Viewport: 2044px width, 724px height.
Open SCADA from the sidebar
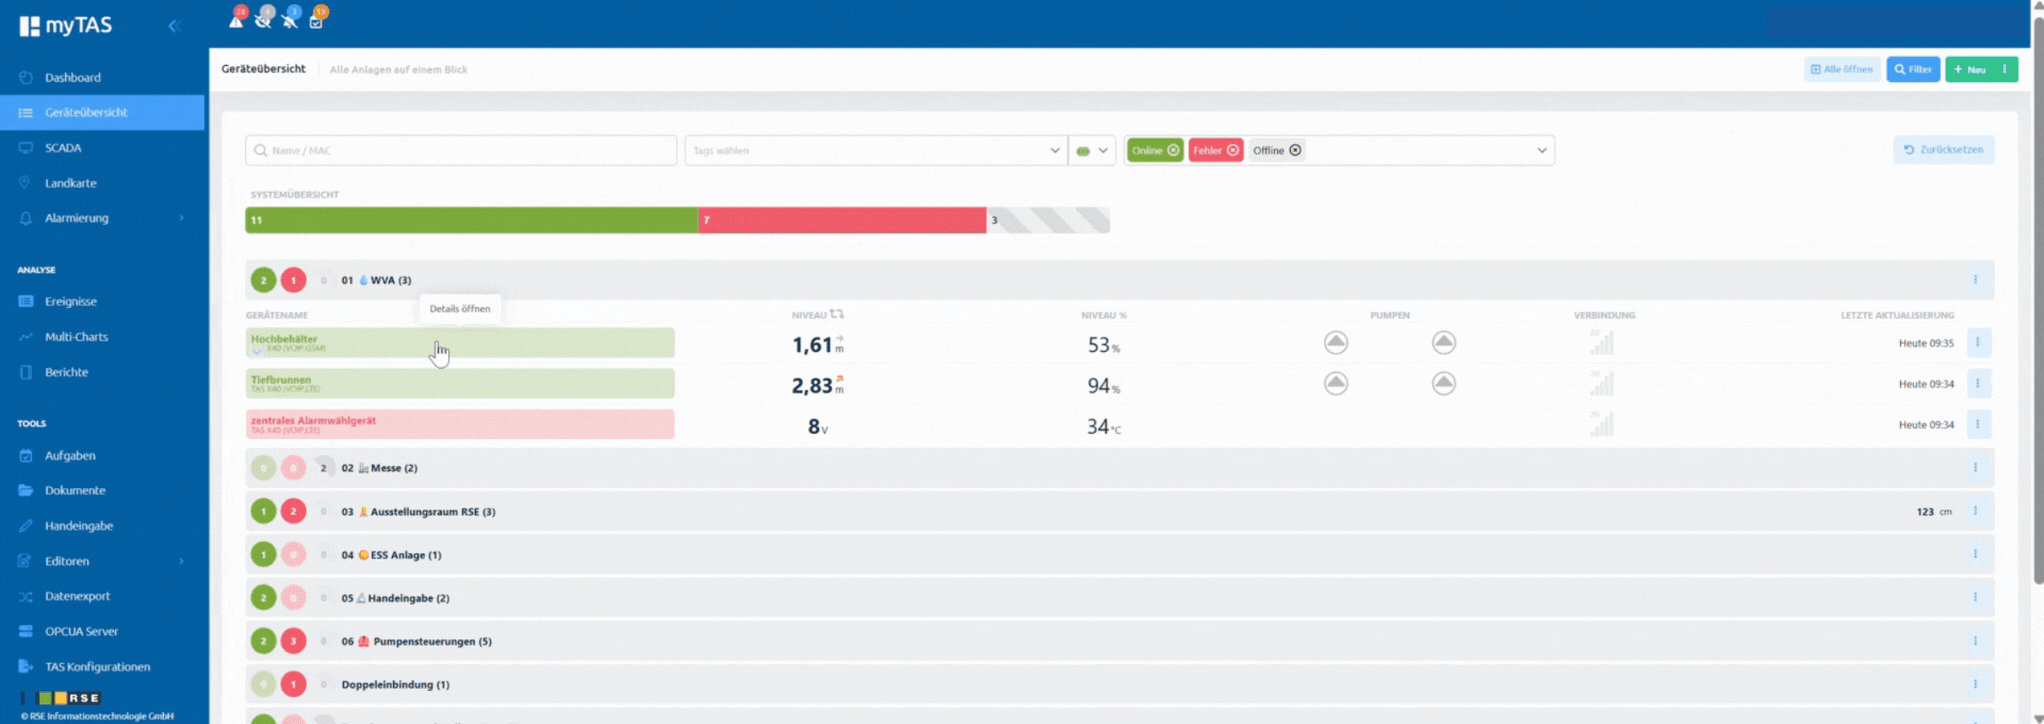[x=63, y=148]
